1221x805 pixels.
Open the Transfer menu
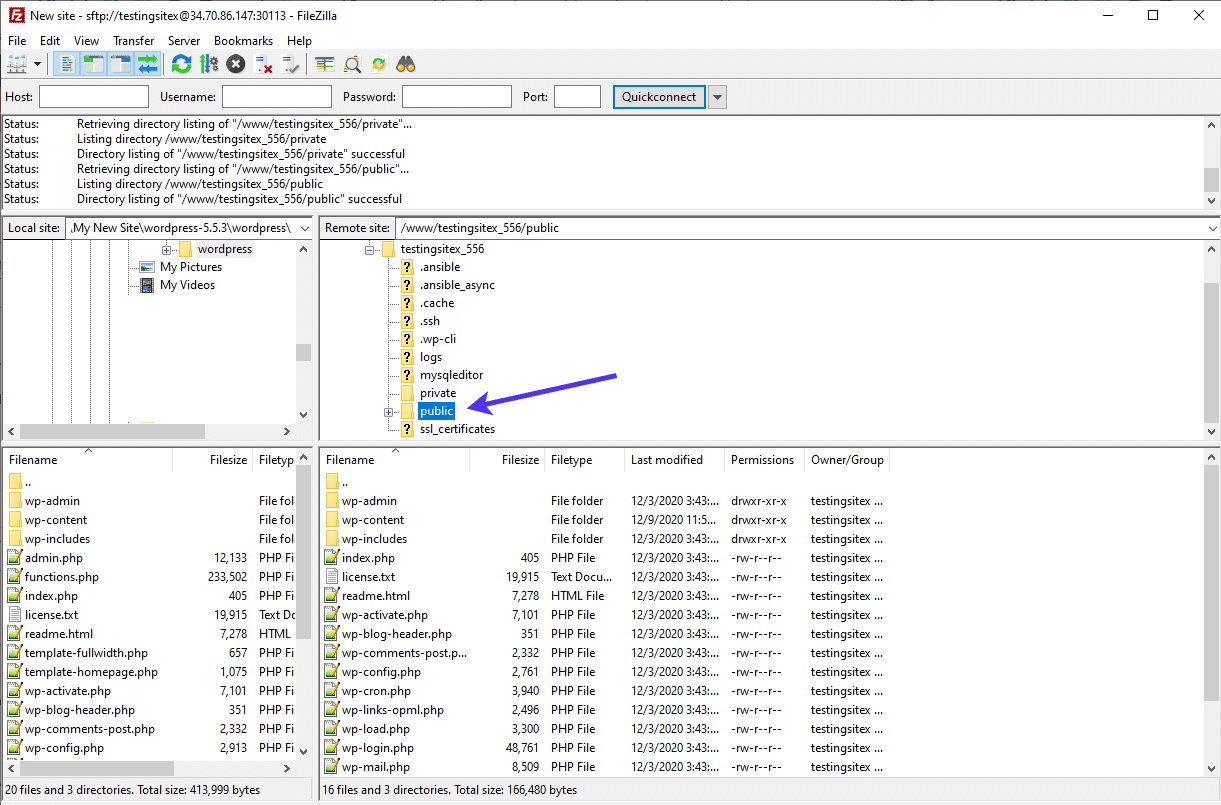133,40
